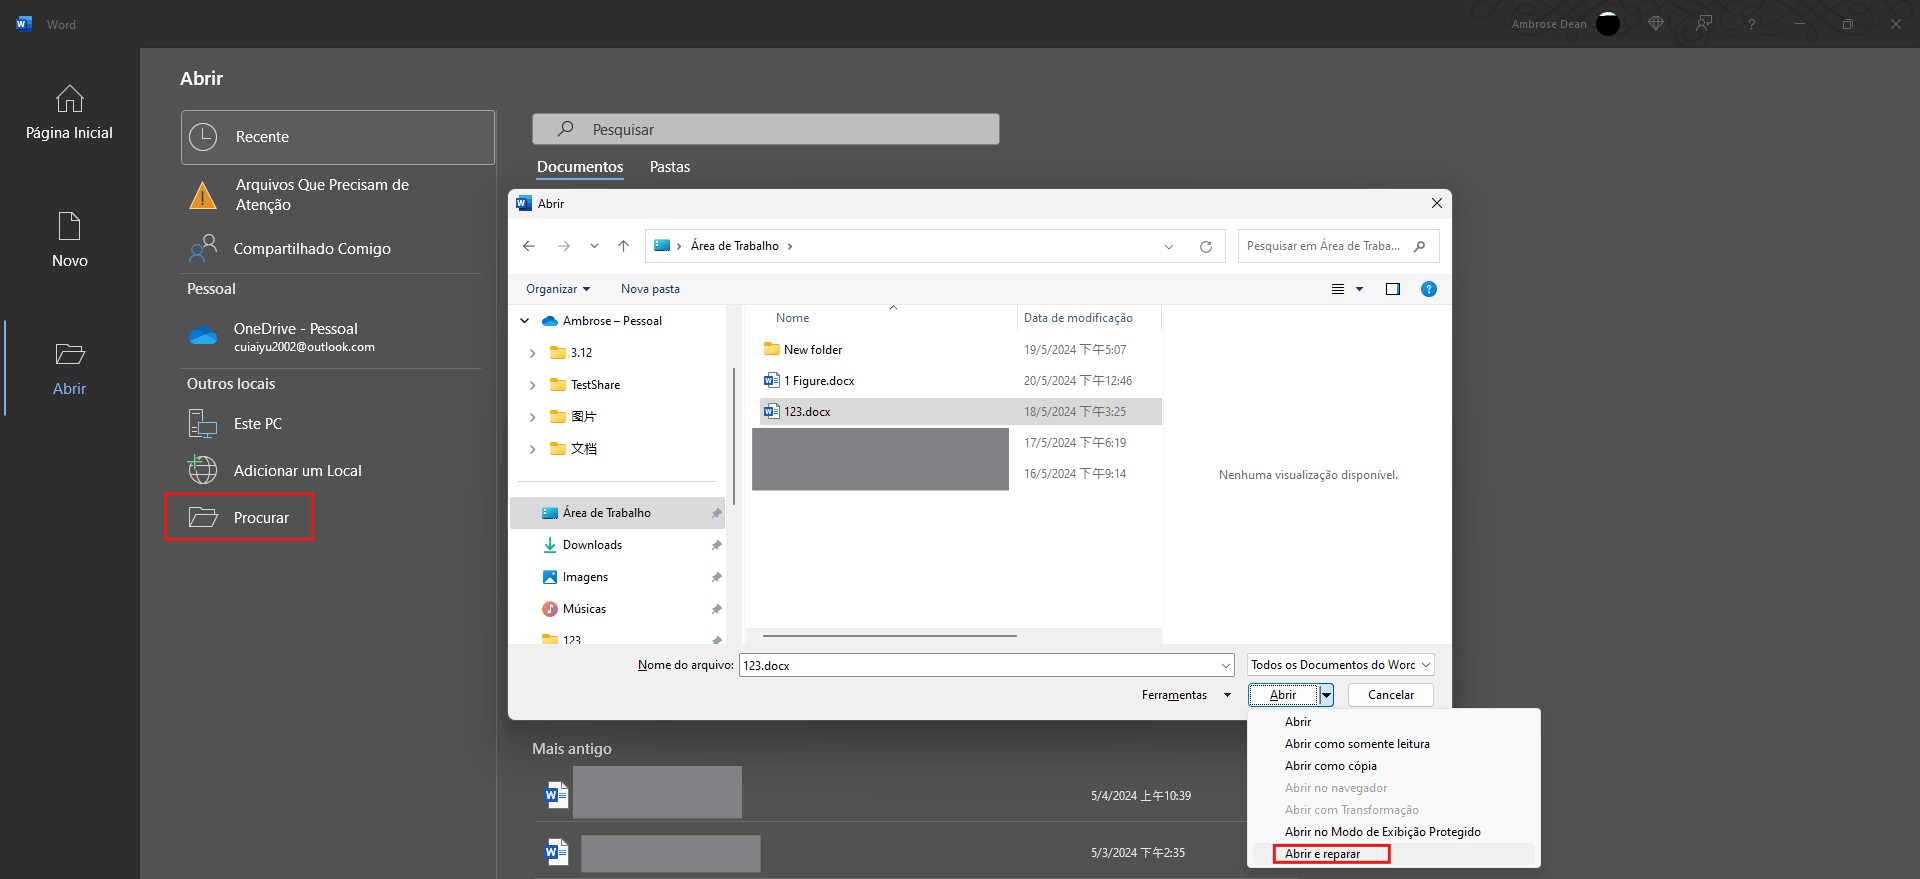Click the Abrir button in dialog
This screenshot has height=879, width=1920.
[1283, 695]
